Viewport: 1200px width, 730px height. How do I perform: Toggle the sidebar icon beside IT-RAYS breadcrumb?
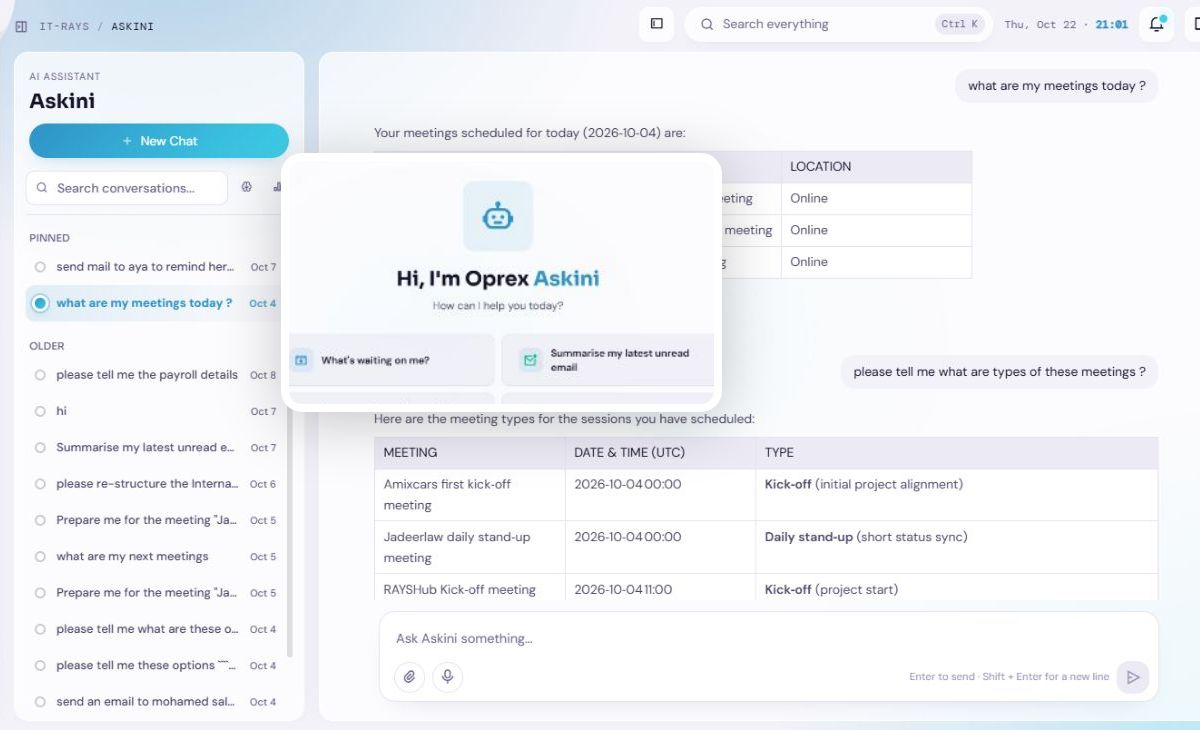[x=21, y=26]
